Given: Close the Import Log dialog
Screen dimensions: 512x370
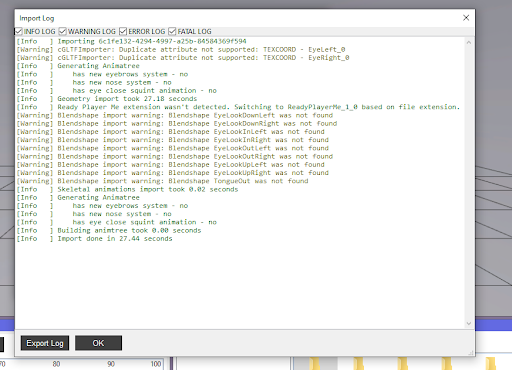Looking at the screenshot, I should point(466,18).
